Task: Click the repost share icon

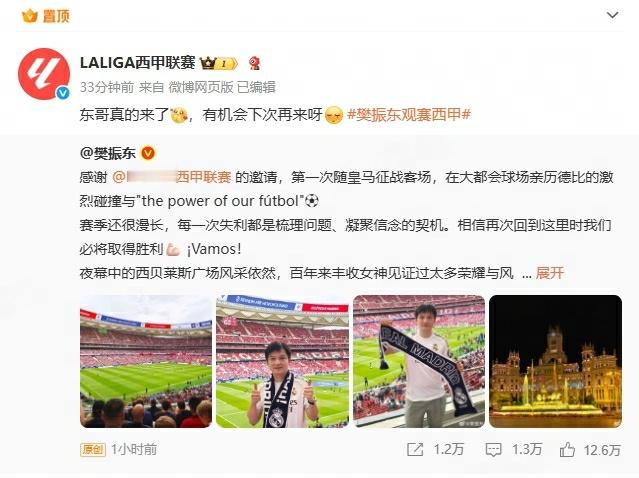Action: point(415,449)
